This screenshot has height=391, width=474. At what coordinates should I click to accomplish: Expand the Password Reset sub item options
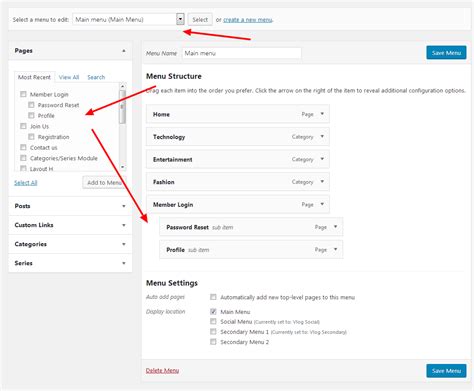pos(335,227)
